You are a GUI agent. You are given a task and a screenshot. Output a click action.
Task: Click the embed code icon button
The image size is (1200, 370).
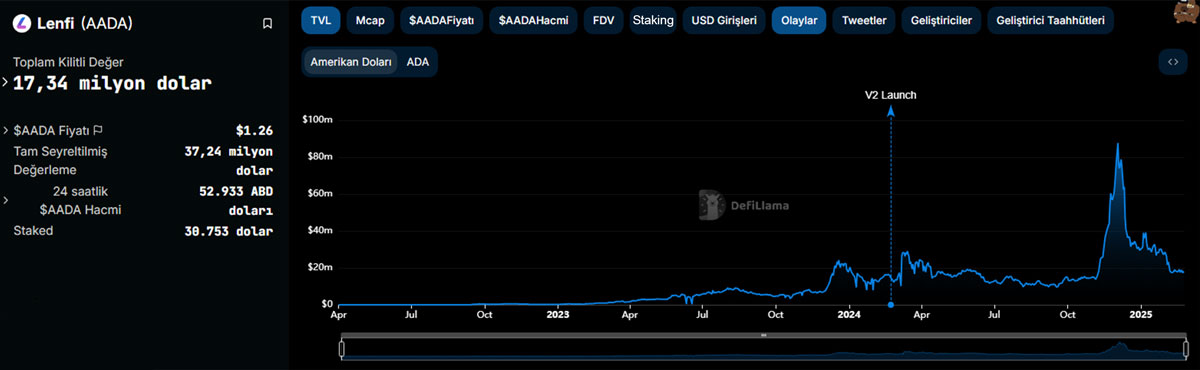click(x=1172, y=62)
